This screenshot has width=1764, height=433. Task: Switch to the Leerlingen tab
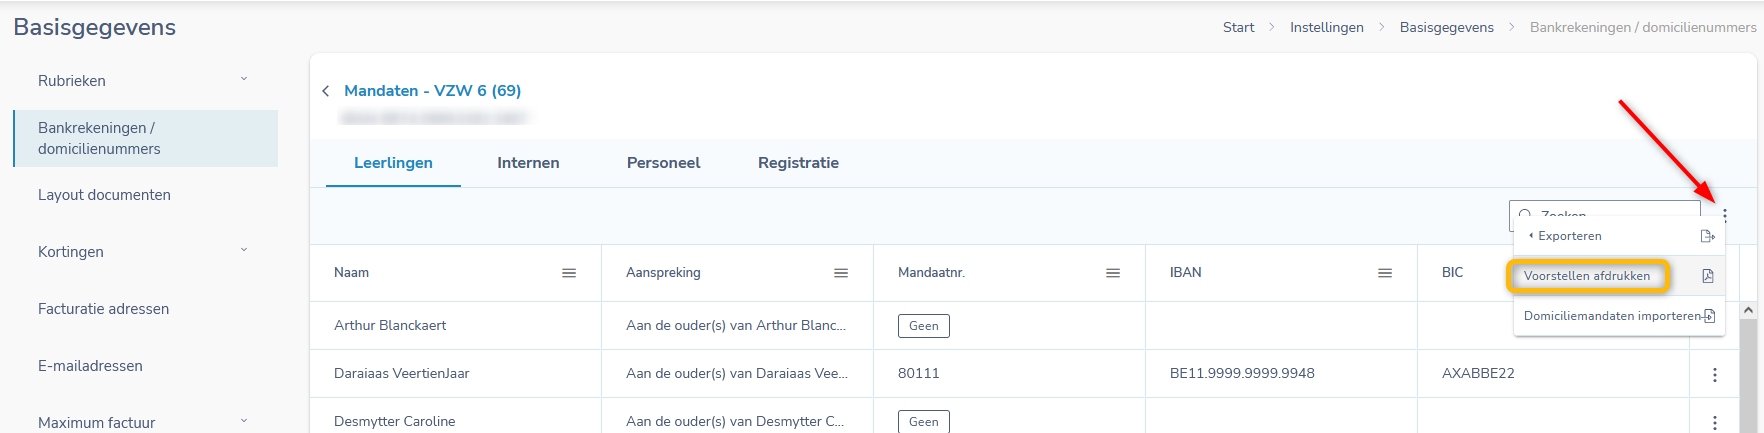click(x=393, y=163)
